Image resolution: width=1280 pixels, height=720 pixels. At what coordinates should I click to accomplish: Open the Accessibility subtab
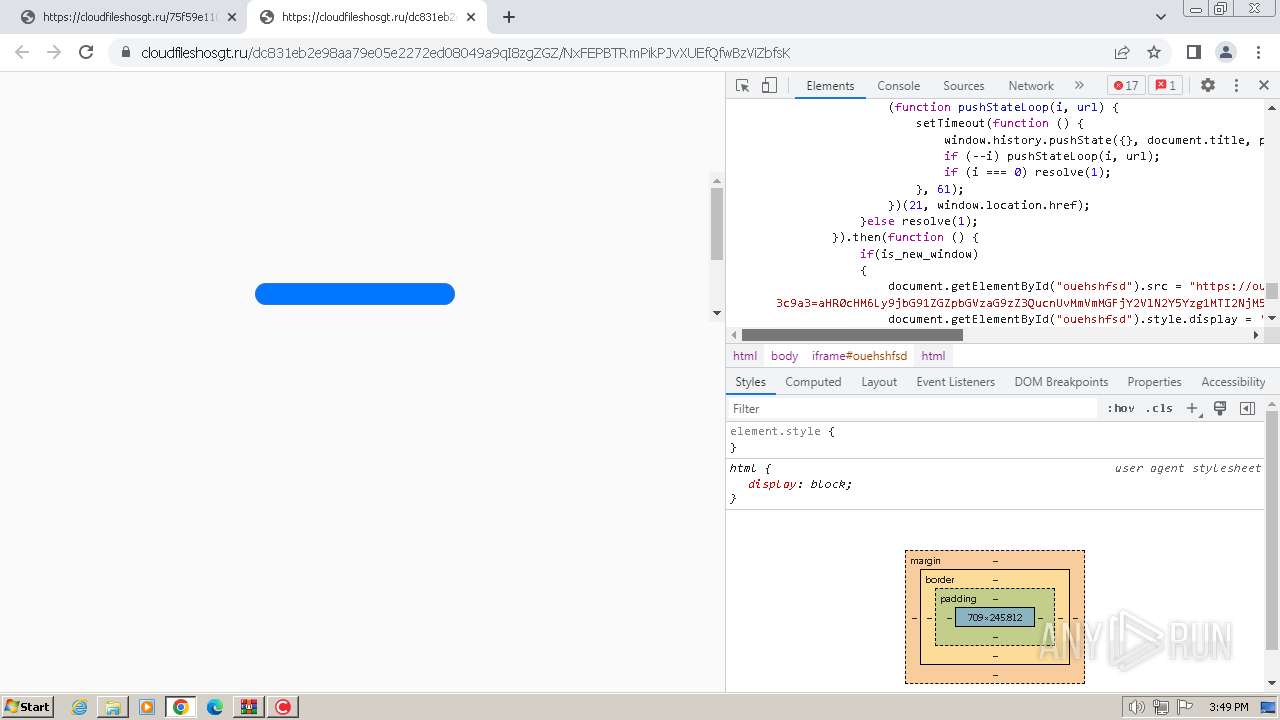click(x=1233, y=382)
